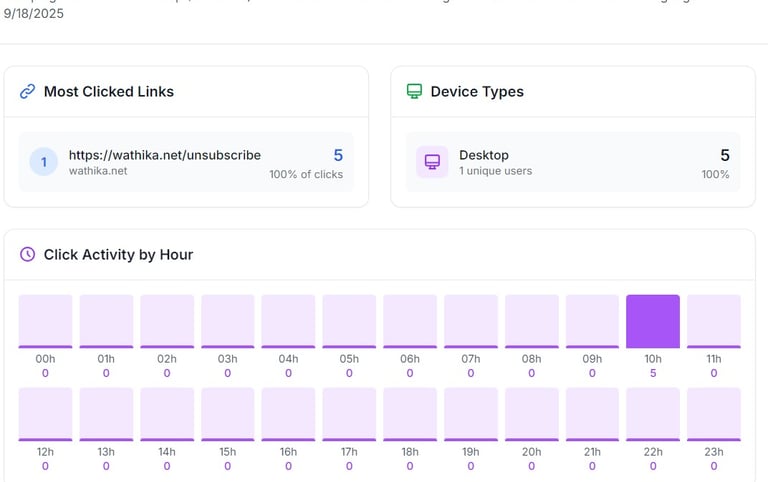The height and width of the screenshot is (482, 768).
Task: Click the blue 5 clicks count
Action: (338, 155)
